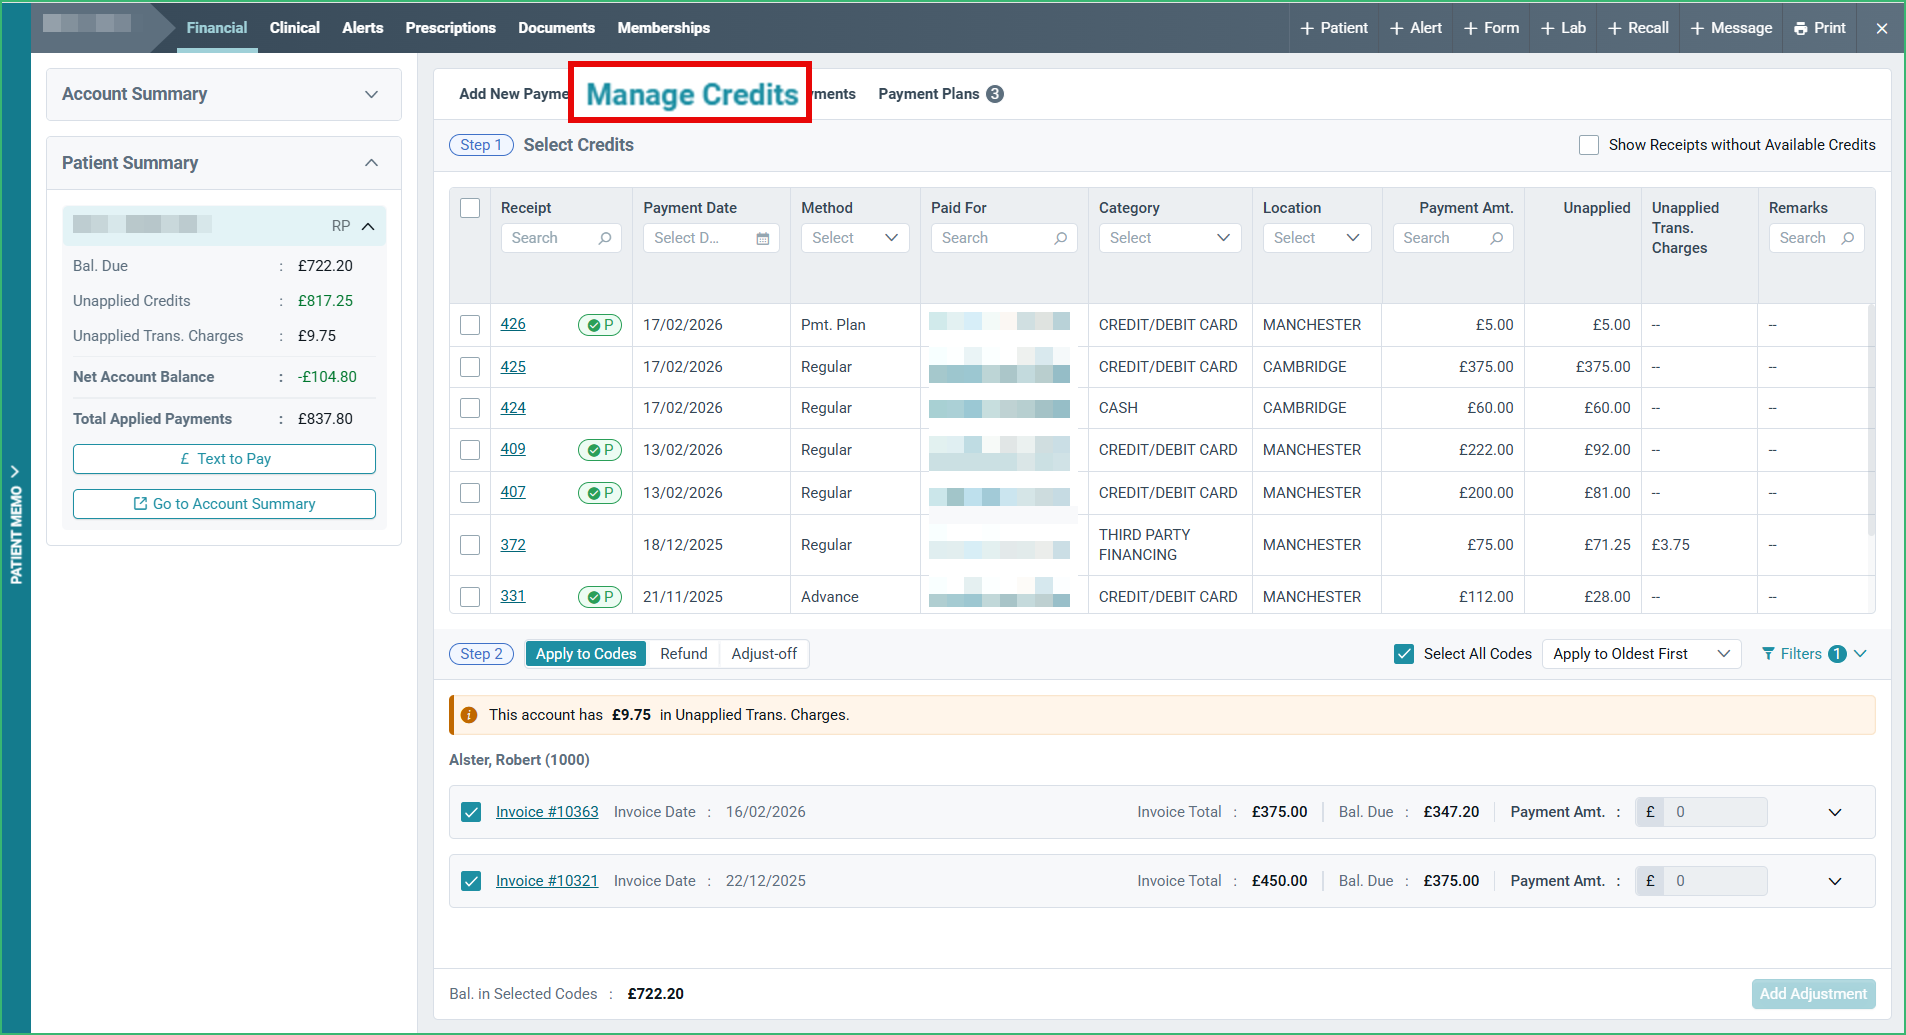Tick the select-all receipts header checkbox

coord(470,208)
